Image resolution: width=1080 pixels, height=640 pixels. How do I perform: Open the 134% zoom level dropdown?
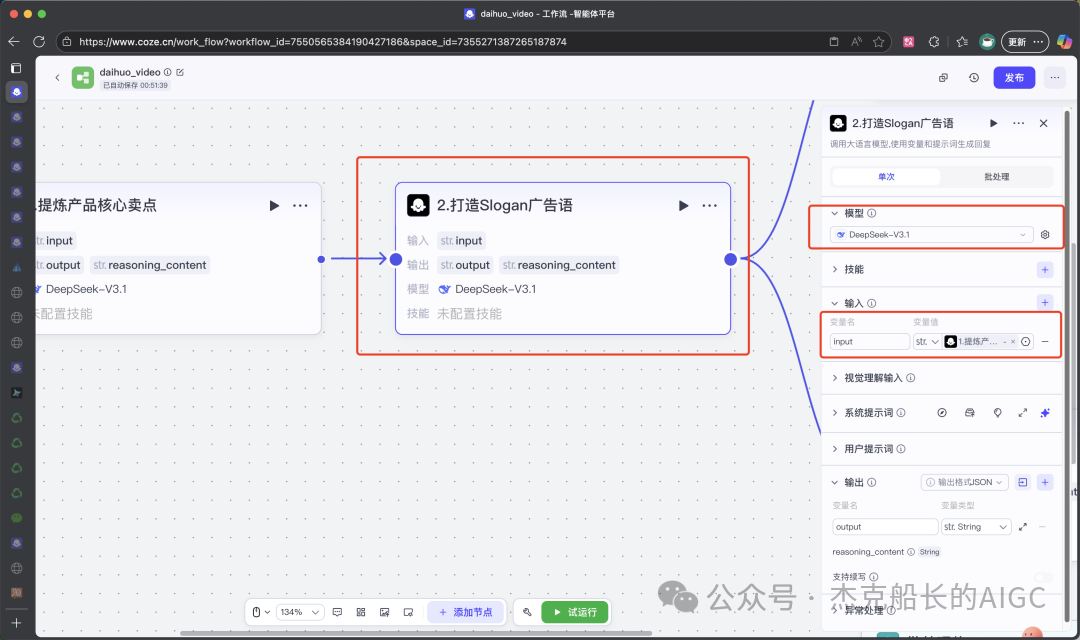300,612
